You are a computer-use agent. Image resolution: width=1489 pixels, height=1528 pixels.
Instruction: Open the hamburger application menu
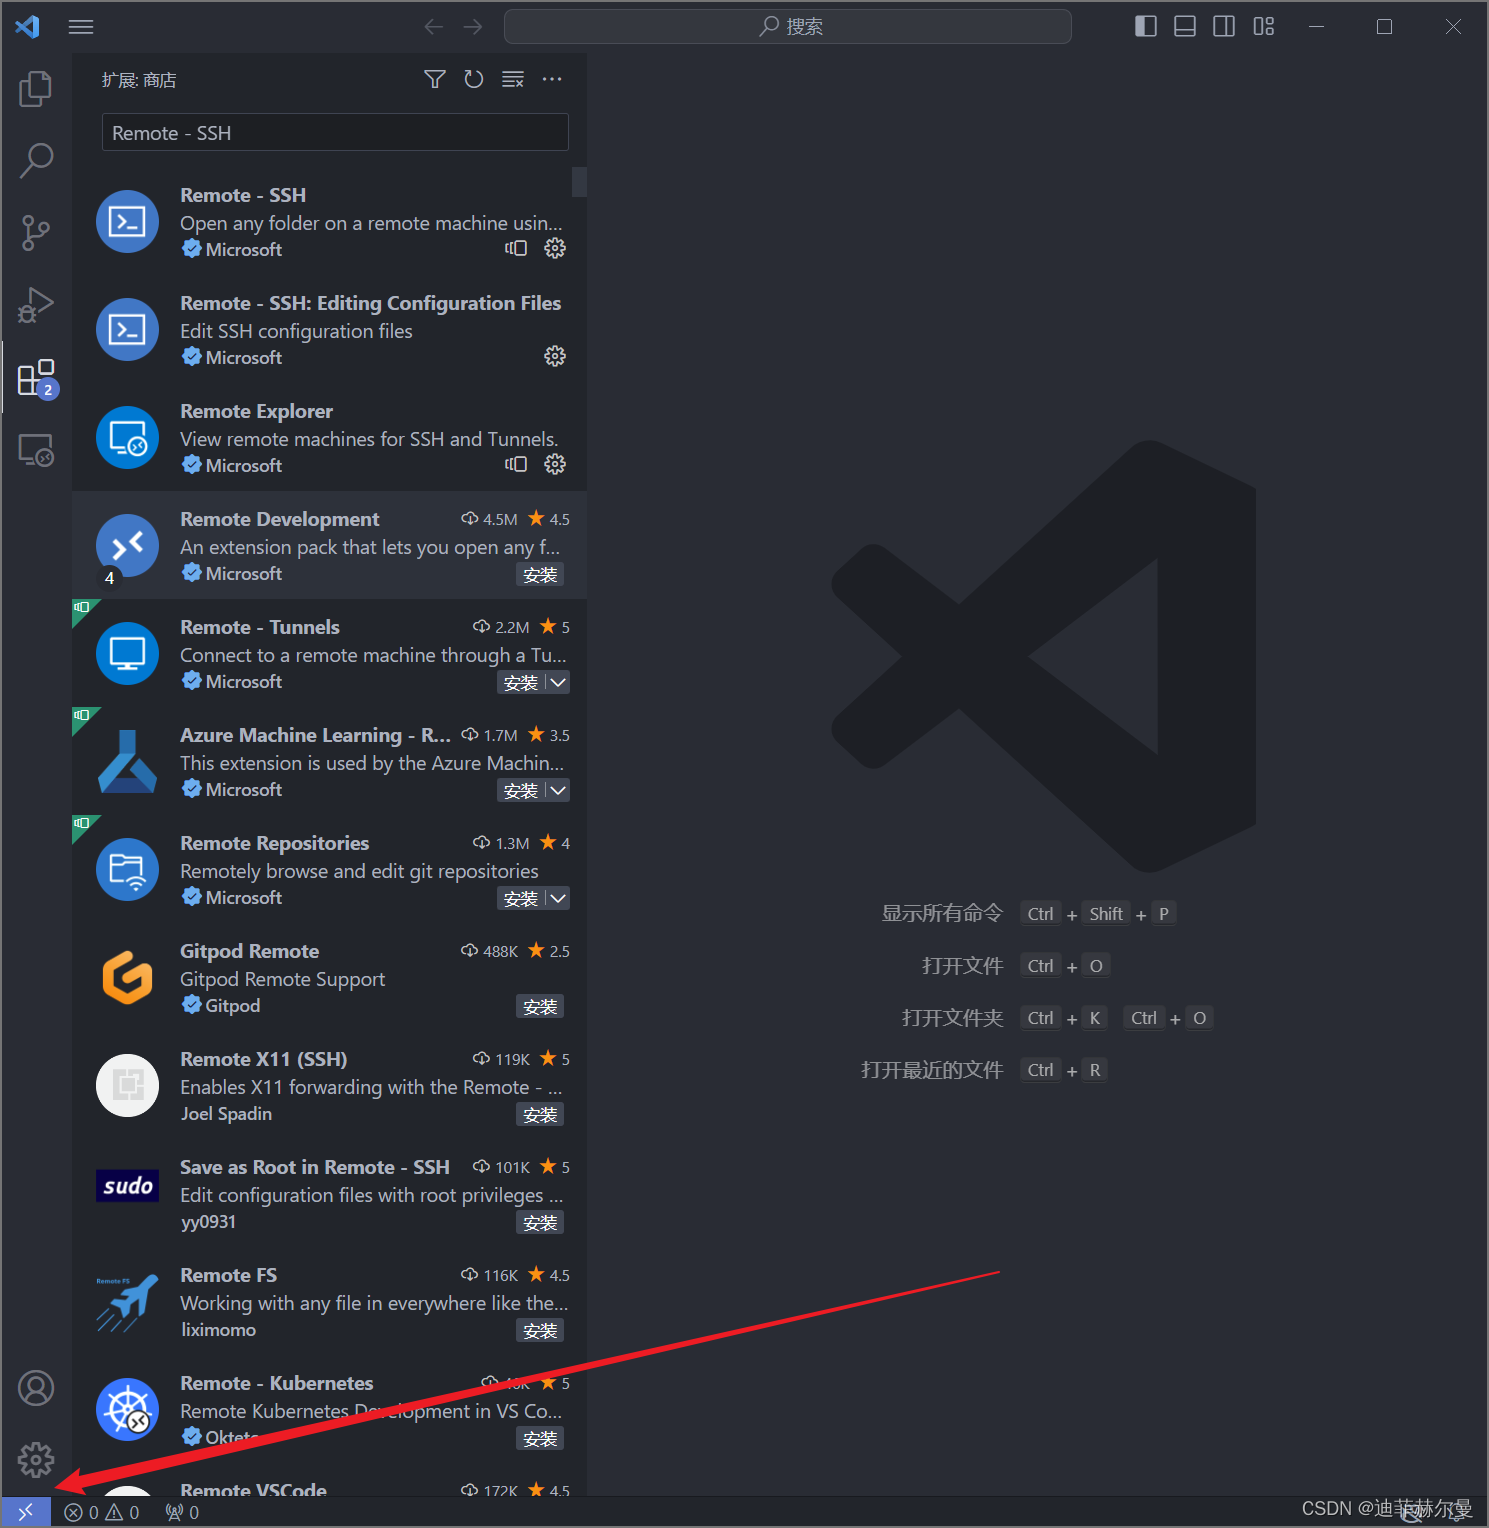coord(81,27)
